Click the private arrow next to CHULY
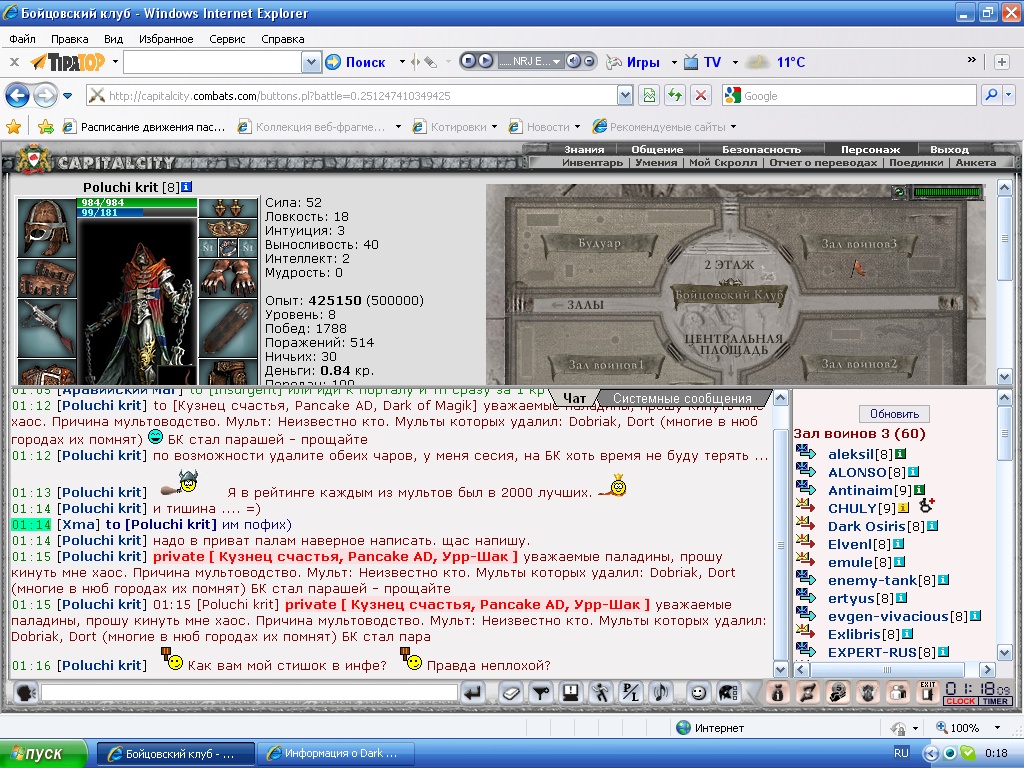Viewport: 1024px width, 768px height. pos(807,507)
